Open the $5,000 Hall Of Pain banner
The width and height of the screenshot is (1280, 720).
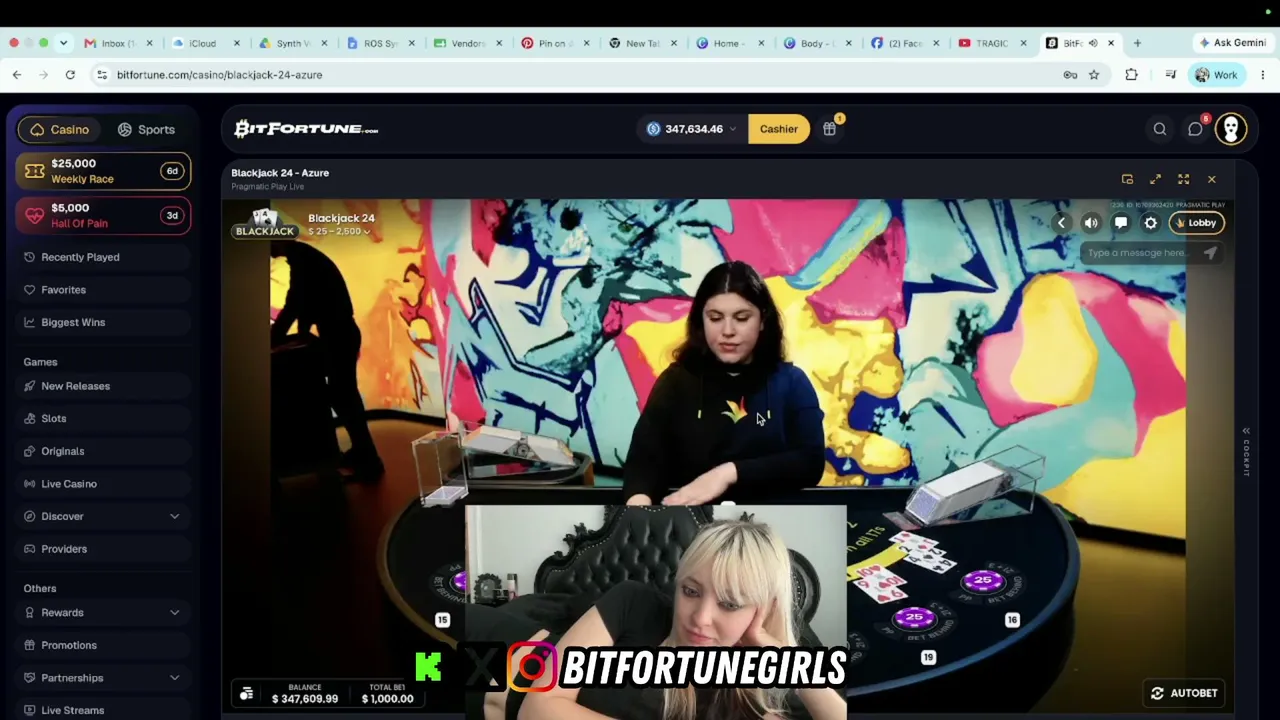point(104,215)
